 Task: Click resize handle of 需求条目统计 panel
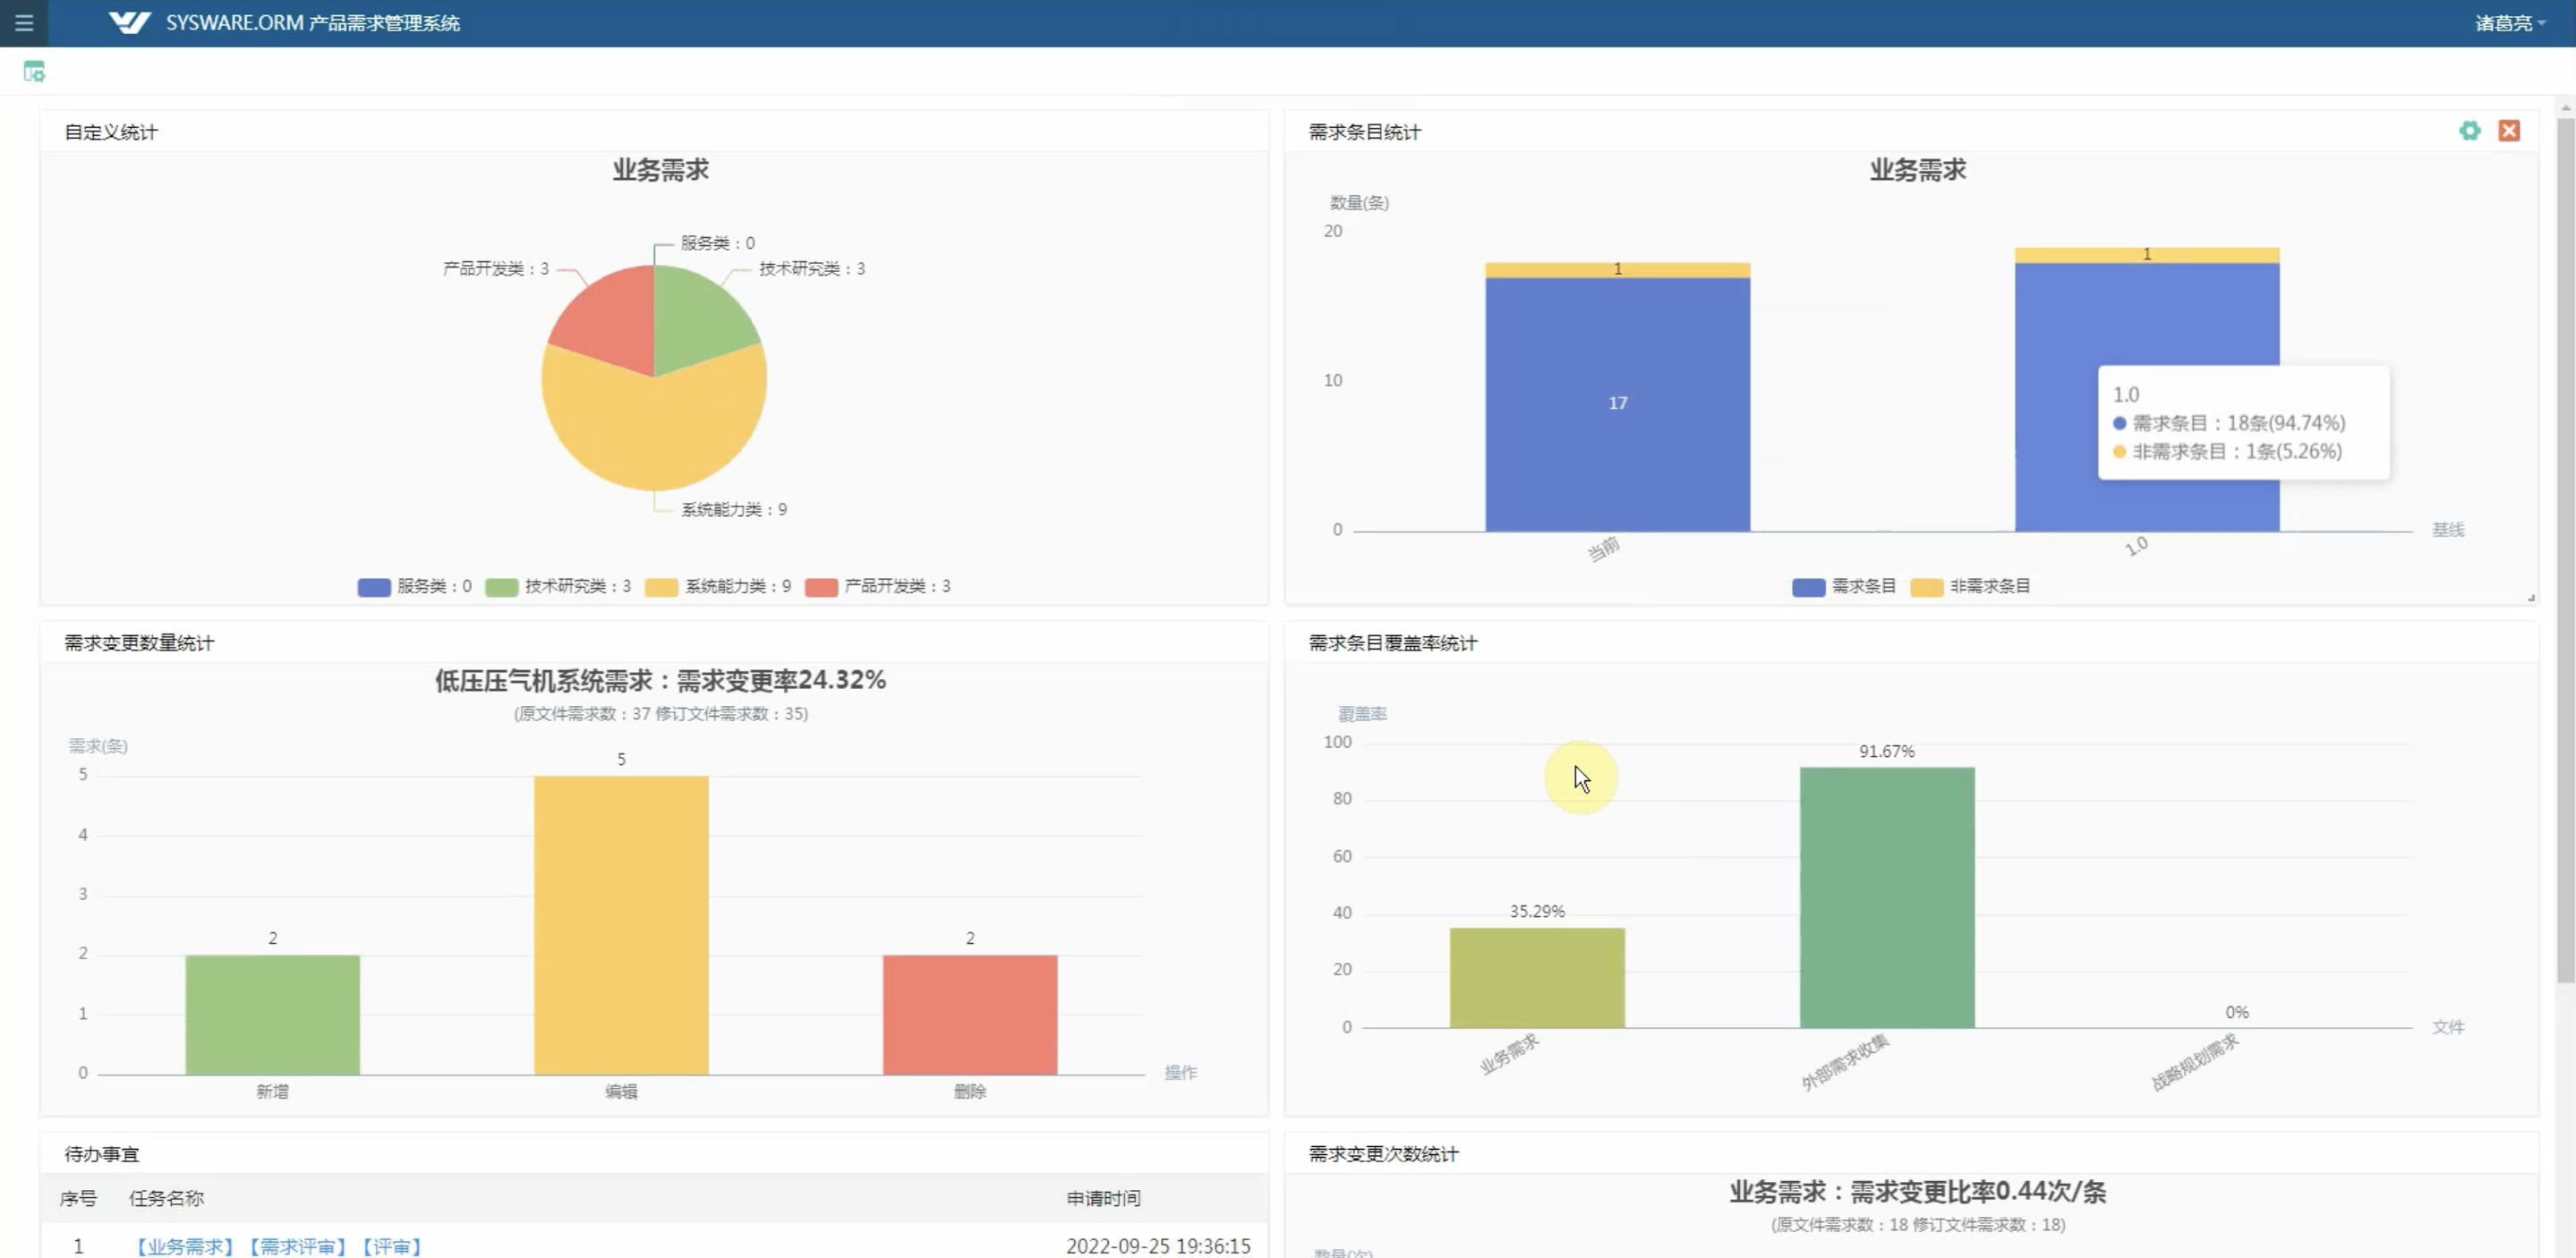pyautogui.click(x=2530, y=598)
